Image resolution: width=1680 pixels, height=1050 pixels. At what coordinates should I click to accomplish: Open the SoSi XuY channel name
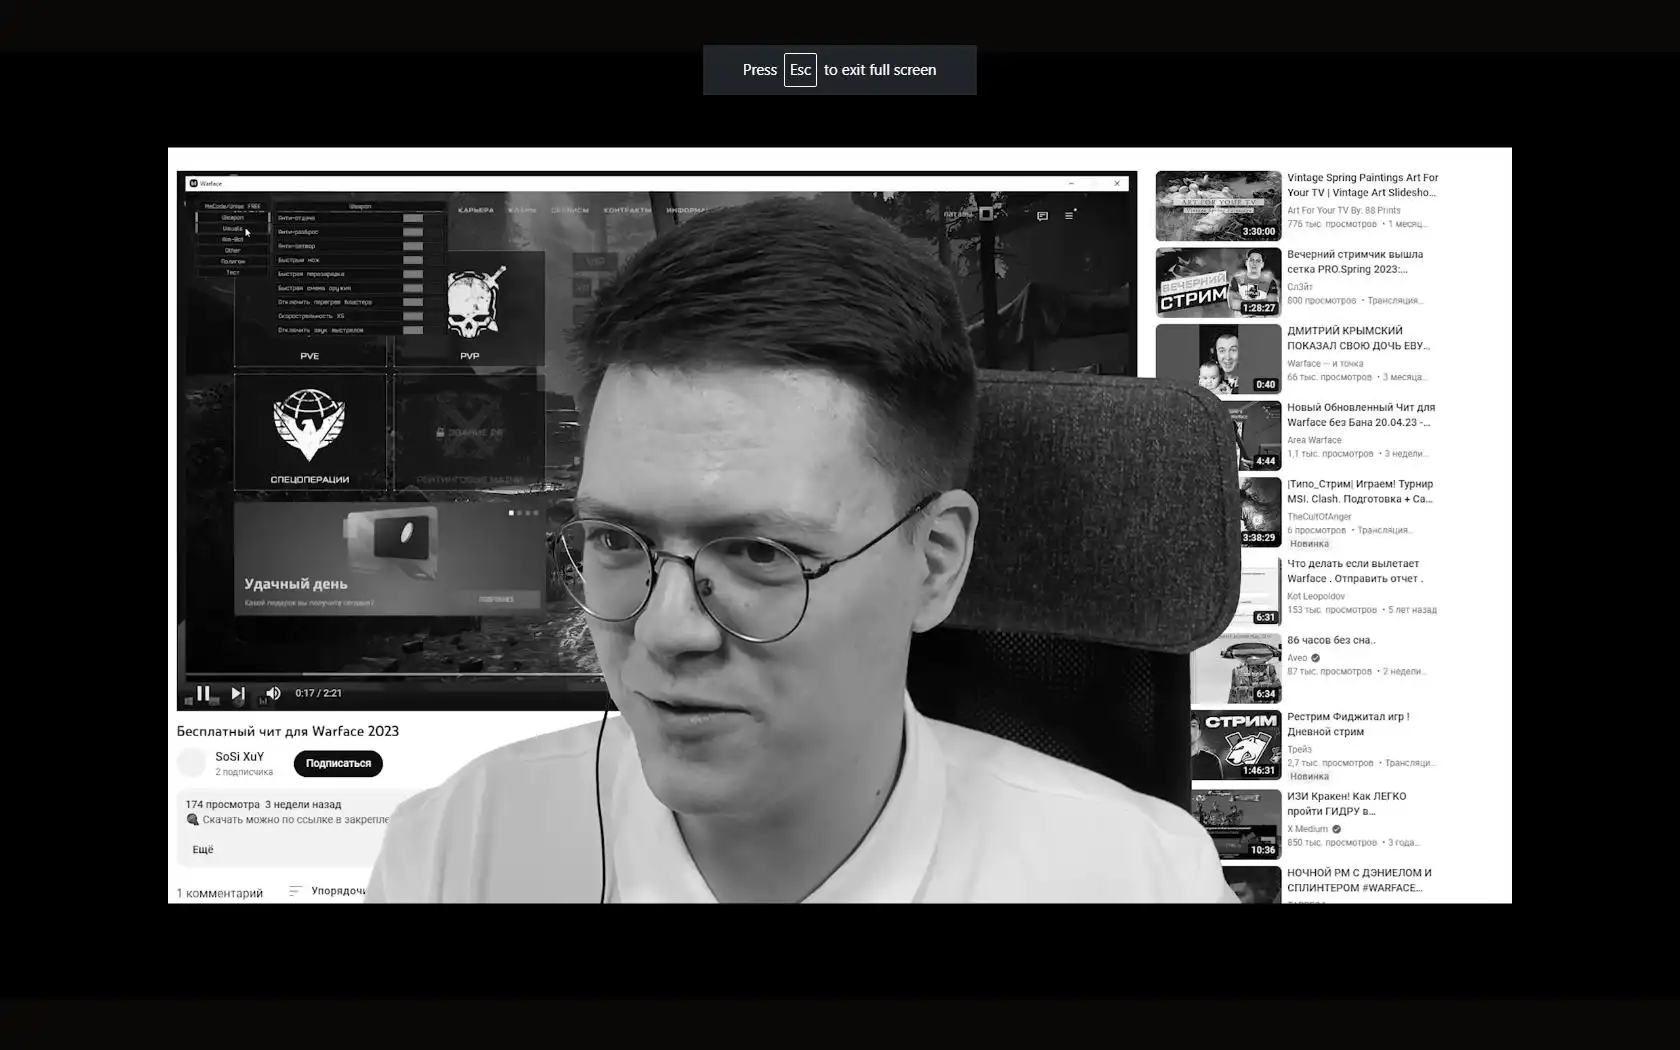240,757
